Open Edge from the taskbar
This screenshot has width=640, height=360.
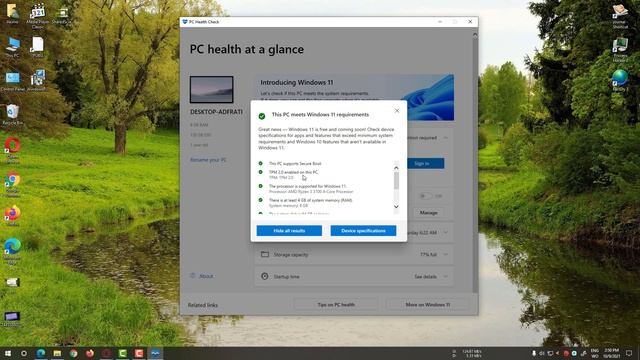point(41,353)
